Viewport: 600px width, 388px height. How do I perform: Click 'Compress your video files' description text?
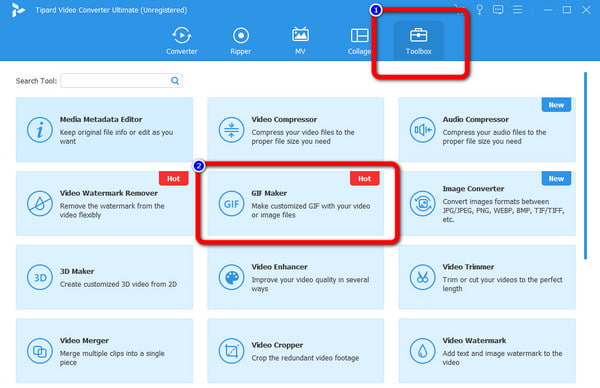pos(303,137)
